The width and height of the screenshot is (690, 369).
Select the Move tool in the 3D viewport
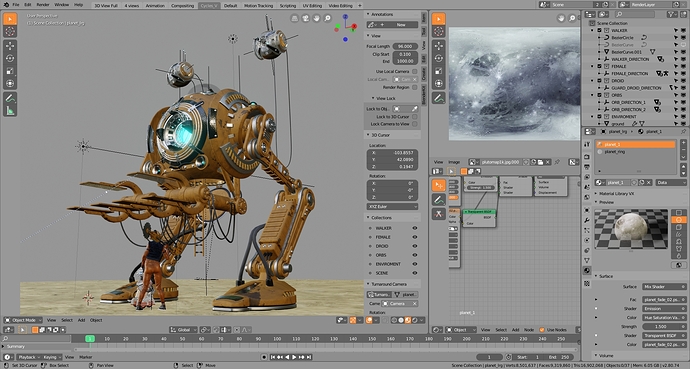pos(10,46)
